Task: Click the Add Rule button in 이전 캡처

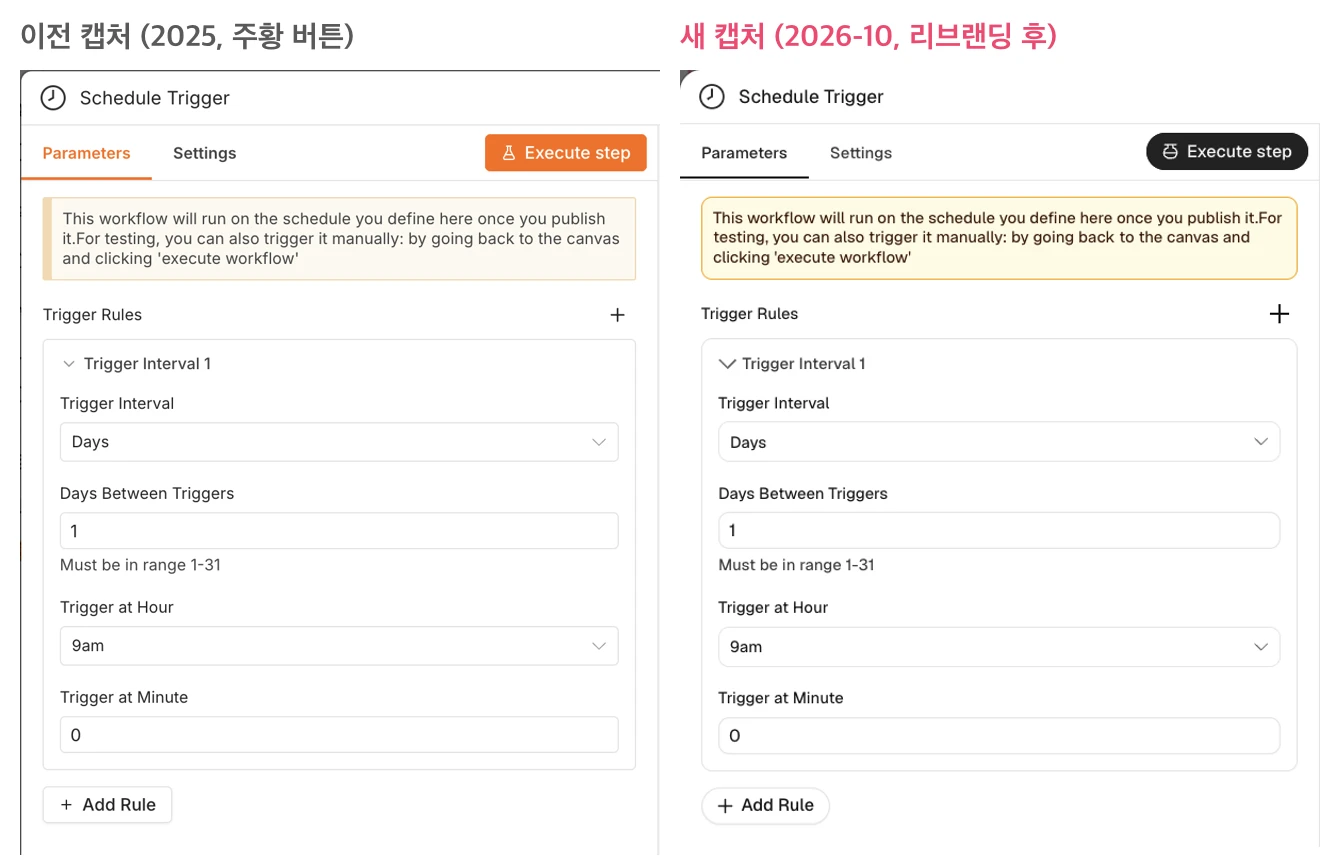Action: click(x=107, y=805)
